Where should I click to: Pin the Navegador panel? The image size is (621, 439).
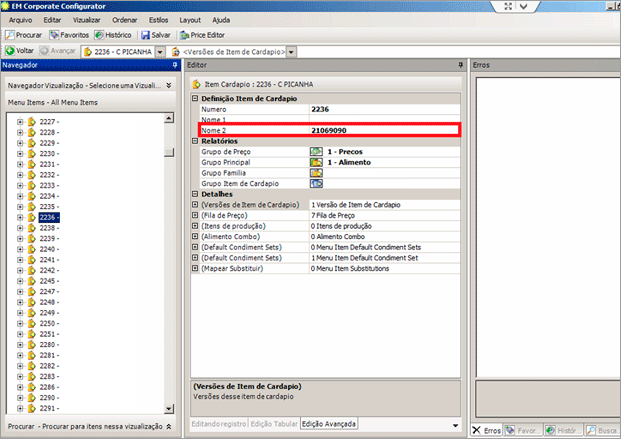176,65
